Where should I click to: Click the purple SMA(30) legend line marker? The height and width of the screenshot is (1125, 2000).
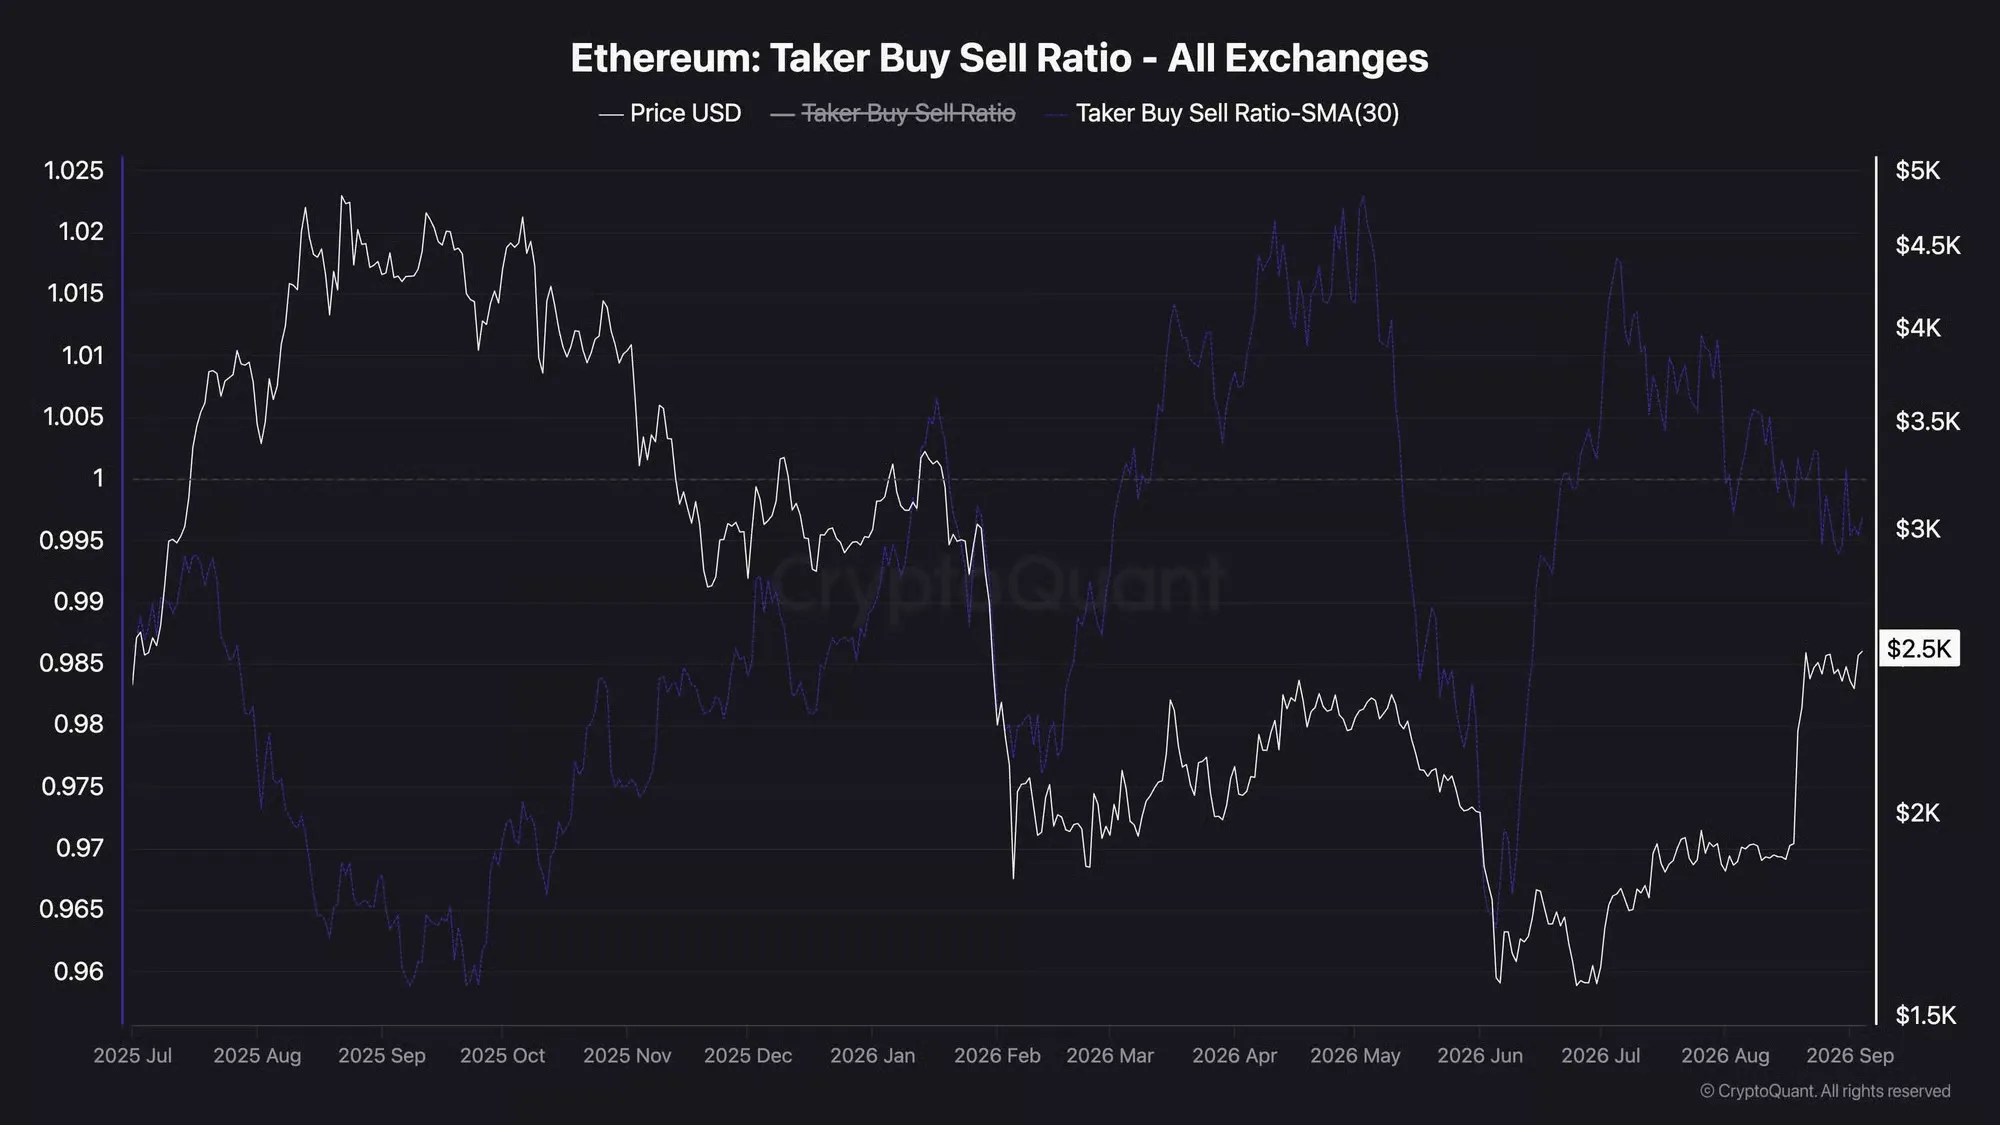1057,114
